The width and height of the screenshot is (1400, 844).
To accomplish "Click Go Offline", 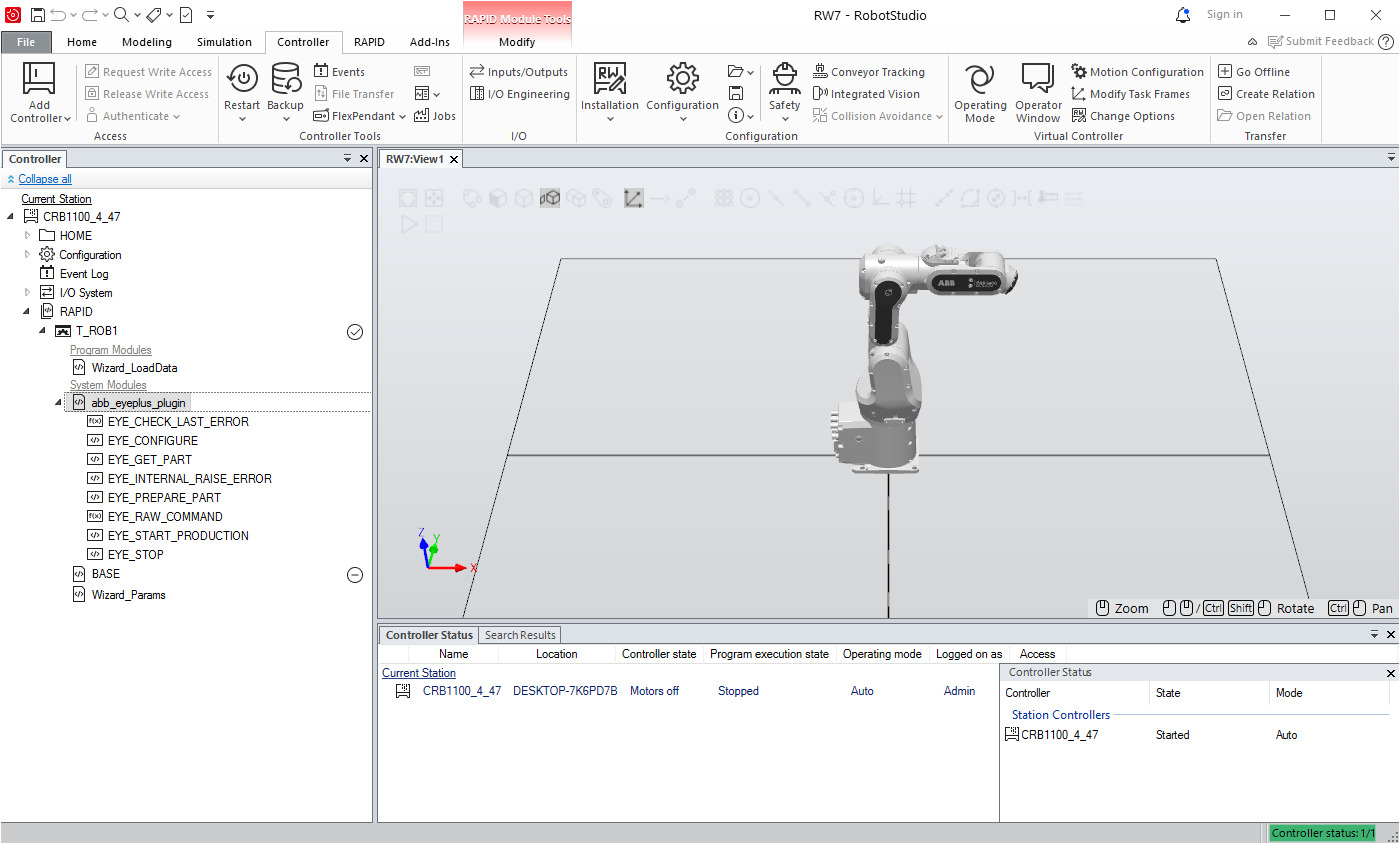I will click(1254, 72).
